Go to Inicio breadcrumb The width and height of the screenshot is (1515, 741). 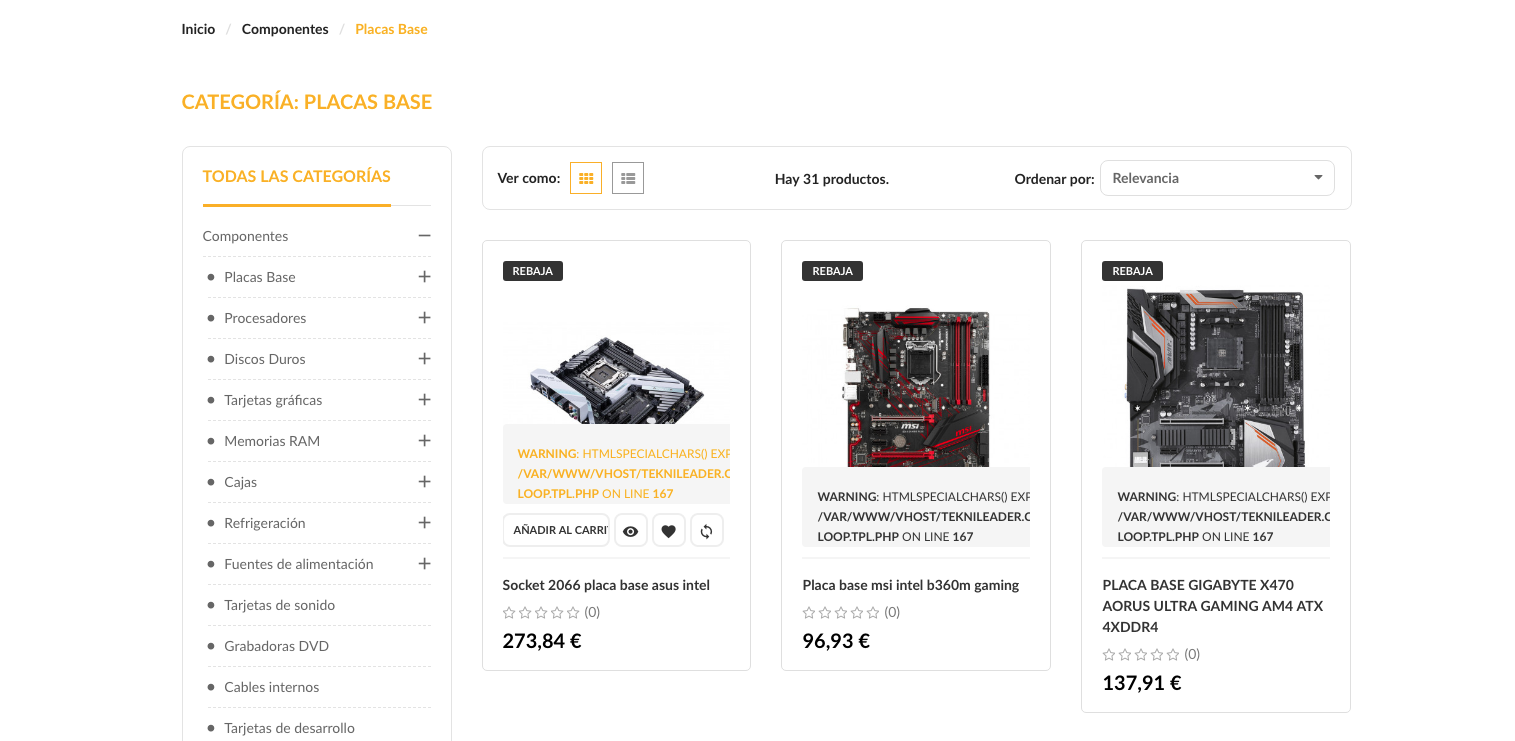pos(198,29)
